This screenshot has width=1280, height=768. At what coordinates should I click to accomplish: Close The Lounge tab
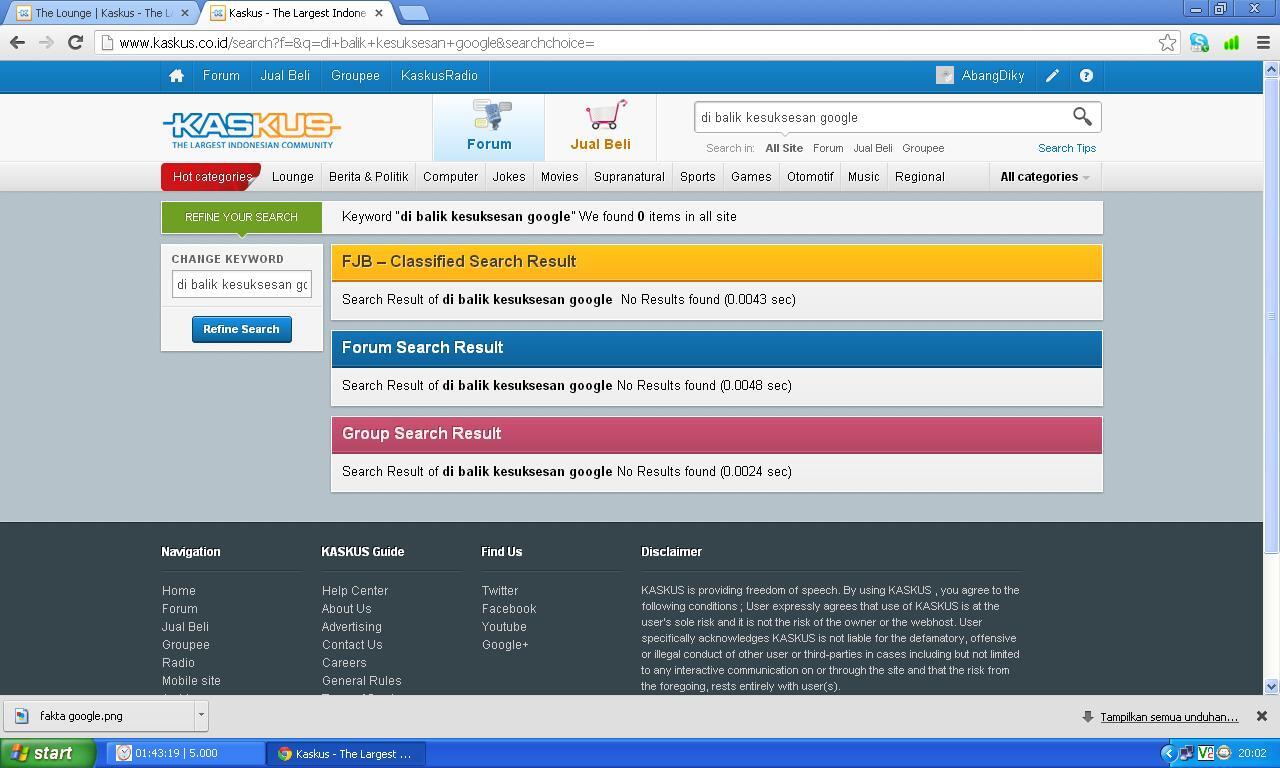[x=184, y=13]
